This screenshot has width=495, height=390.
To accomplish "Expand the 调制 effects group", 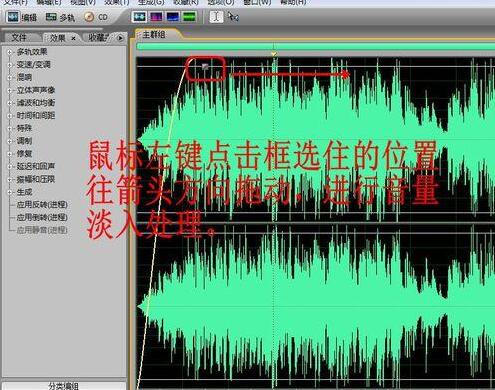I will (10, 141).
